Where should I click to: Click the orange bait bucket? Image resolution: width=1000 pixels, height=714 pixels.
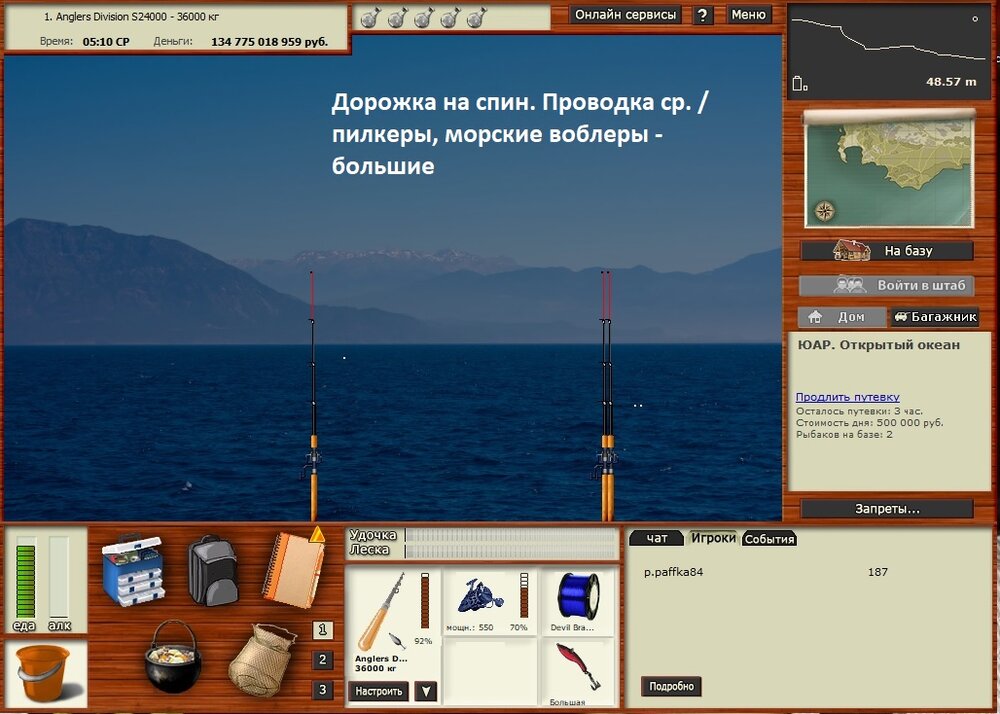(42, 673)
